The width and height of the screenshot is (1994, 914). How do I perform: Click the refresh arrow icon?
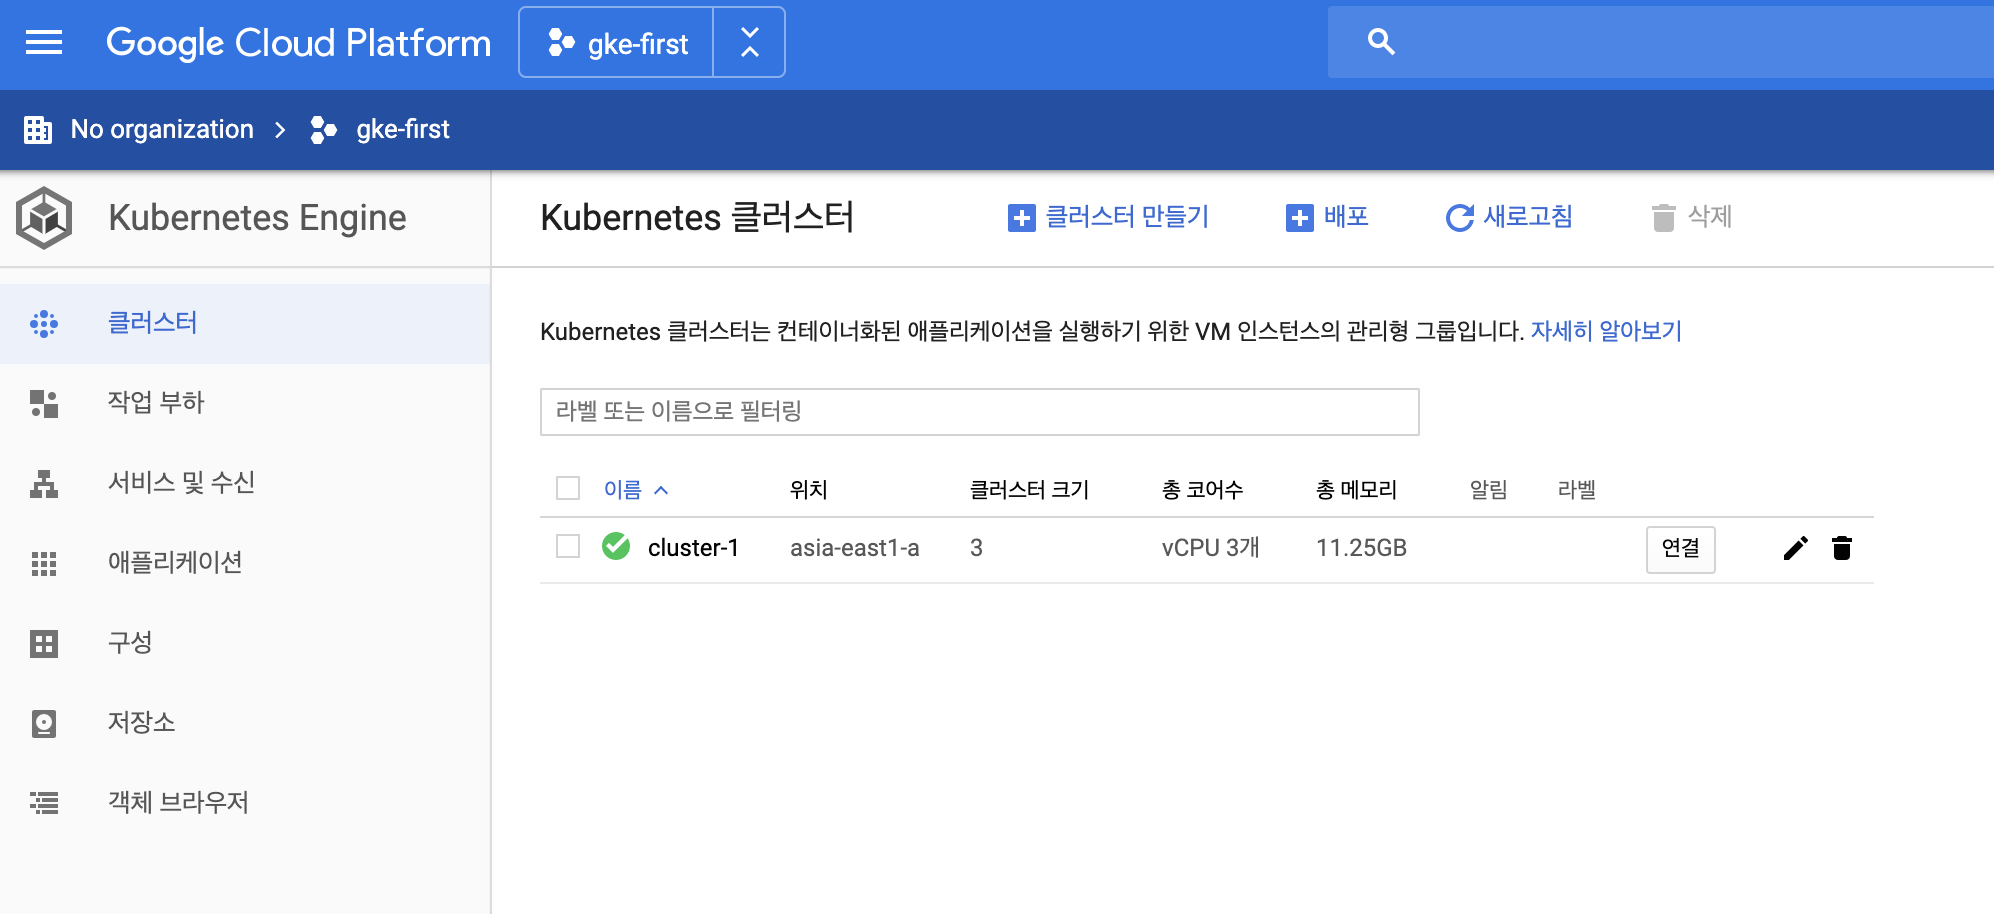pyautogui.click(x=1460, y=217)
